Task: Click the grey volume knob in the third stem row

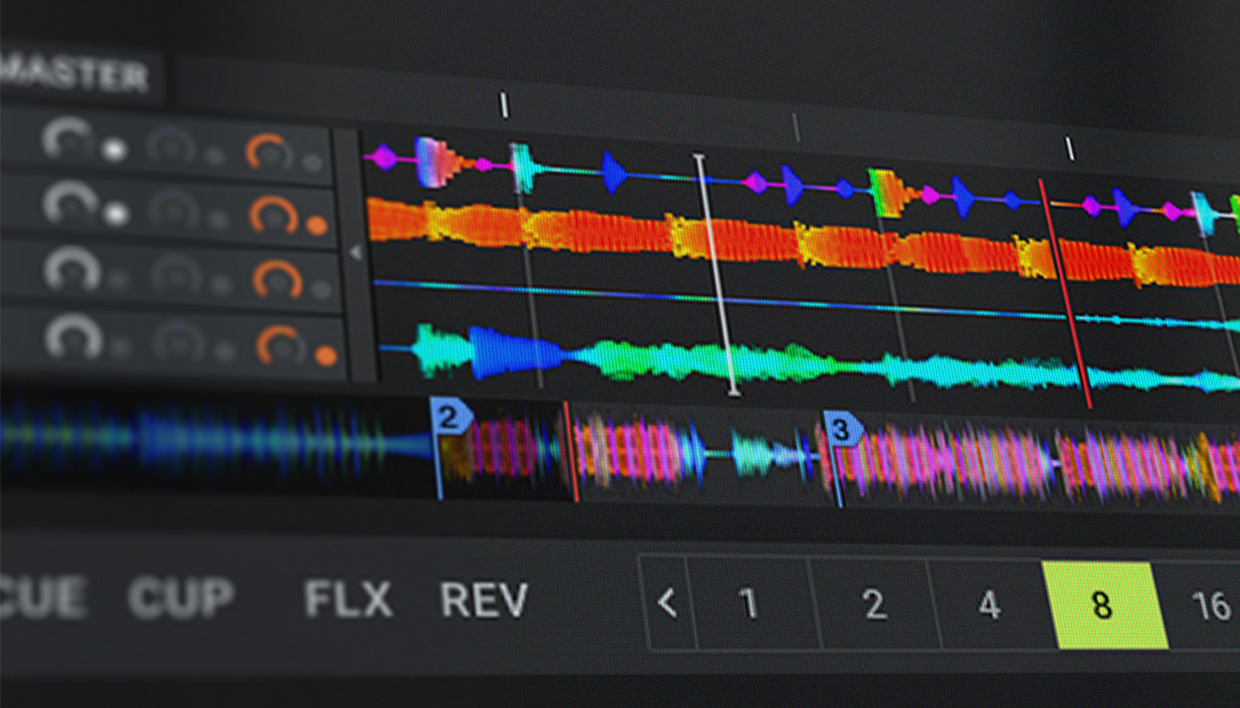Action: (x=72, y=270)
